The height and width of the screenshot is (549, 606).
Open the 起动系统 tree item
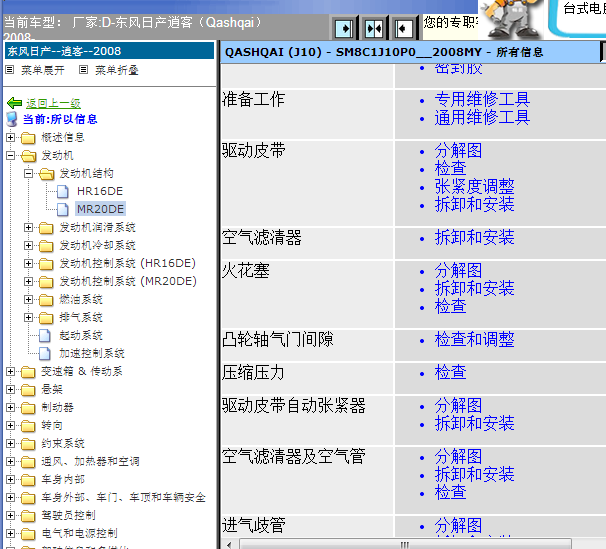[81, 335]
